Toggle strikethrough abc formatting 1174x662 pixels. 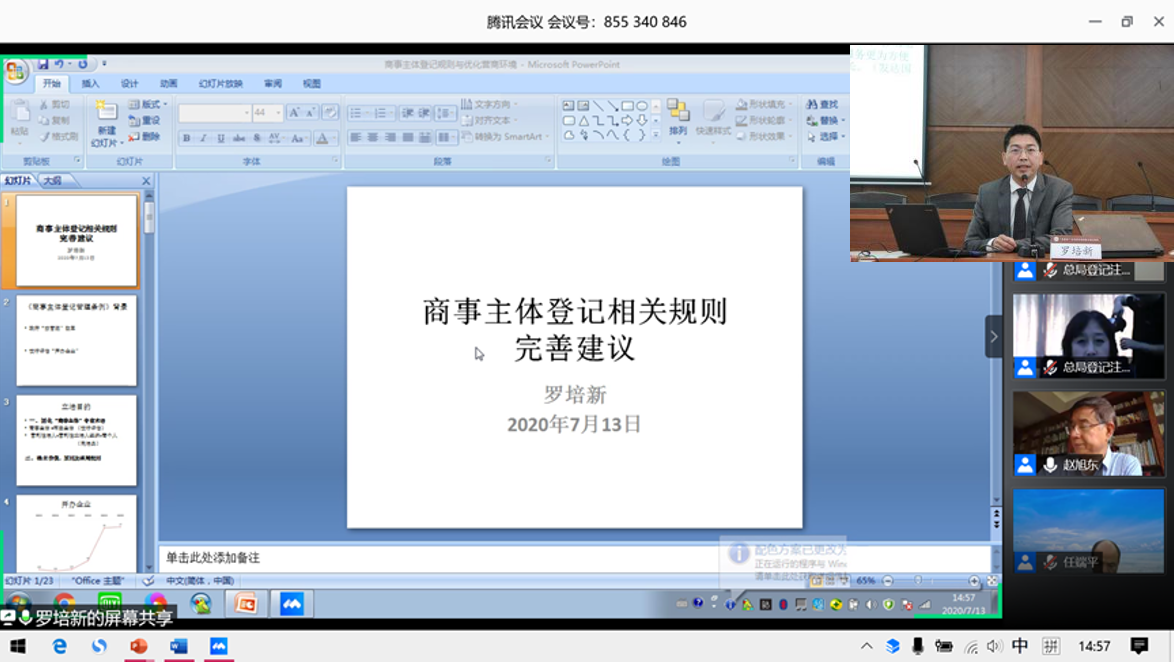(x=239, y=138)
